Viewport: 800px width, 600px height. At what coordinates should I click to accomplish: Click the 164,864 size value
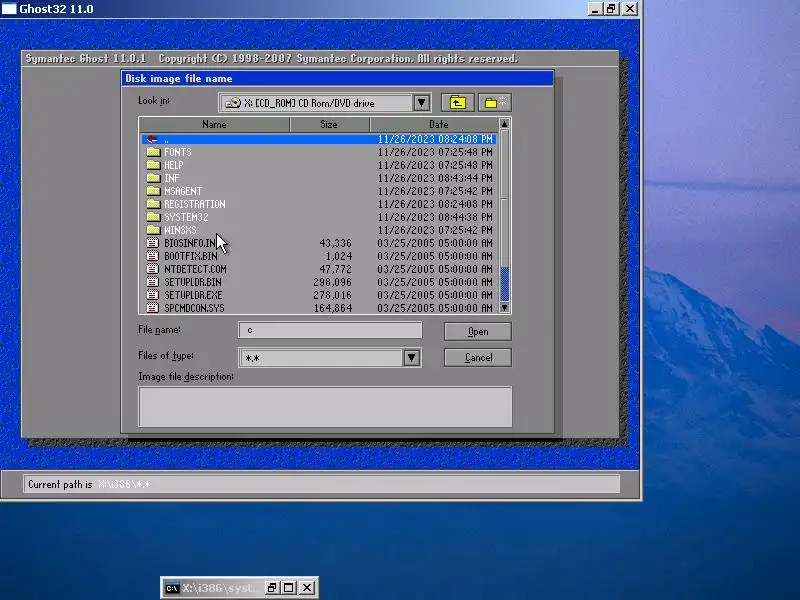333,308
